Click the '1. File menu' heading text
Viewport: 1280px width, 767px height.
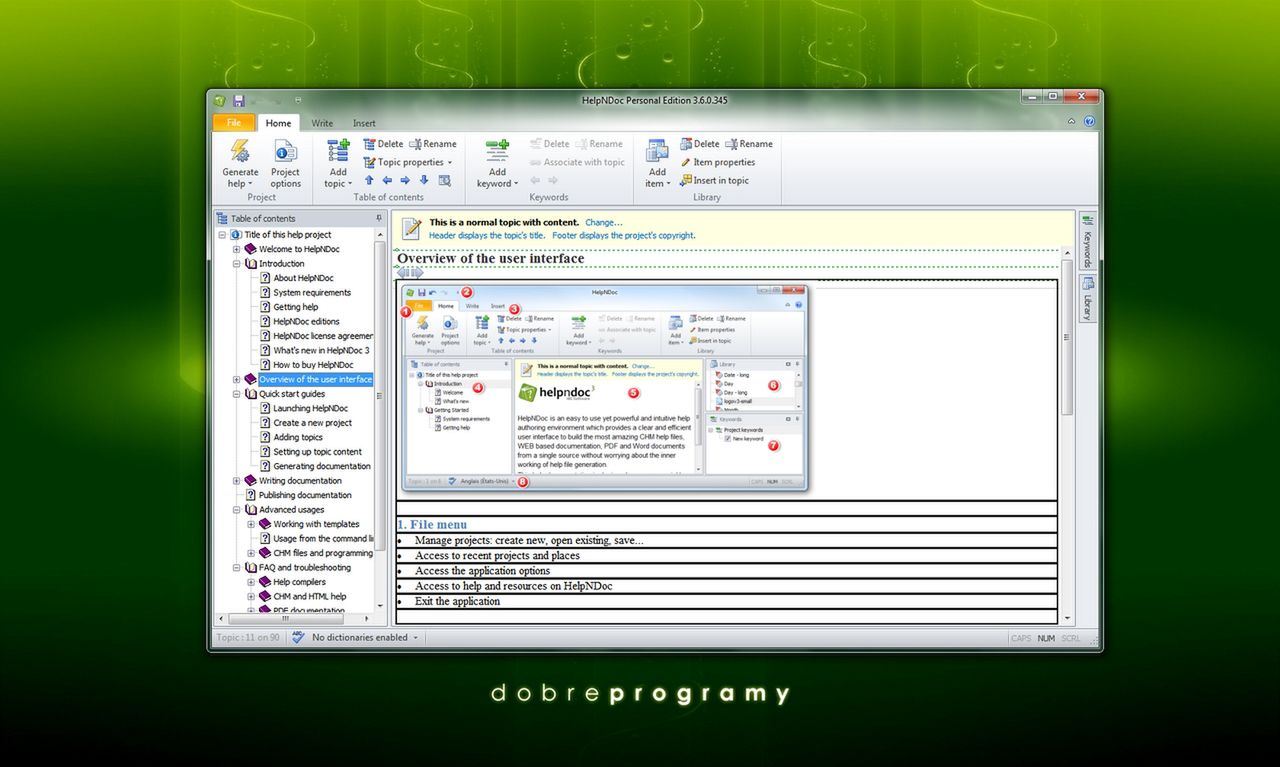[x=431, y=524]
